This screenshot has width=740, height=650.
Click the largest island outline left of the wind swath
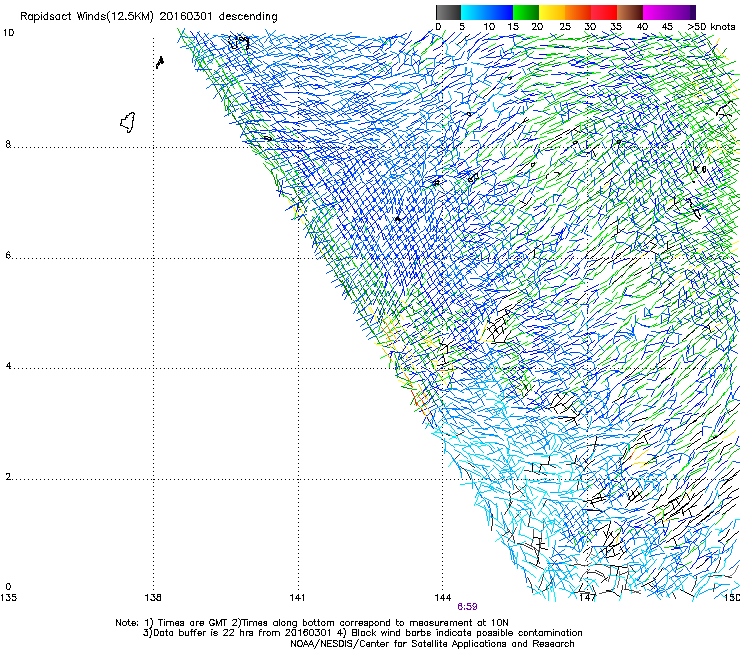click(x=128, y=122)
